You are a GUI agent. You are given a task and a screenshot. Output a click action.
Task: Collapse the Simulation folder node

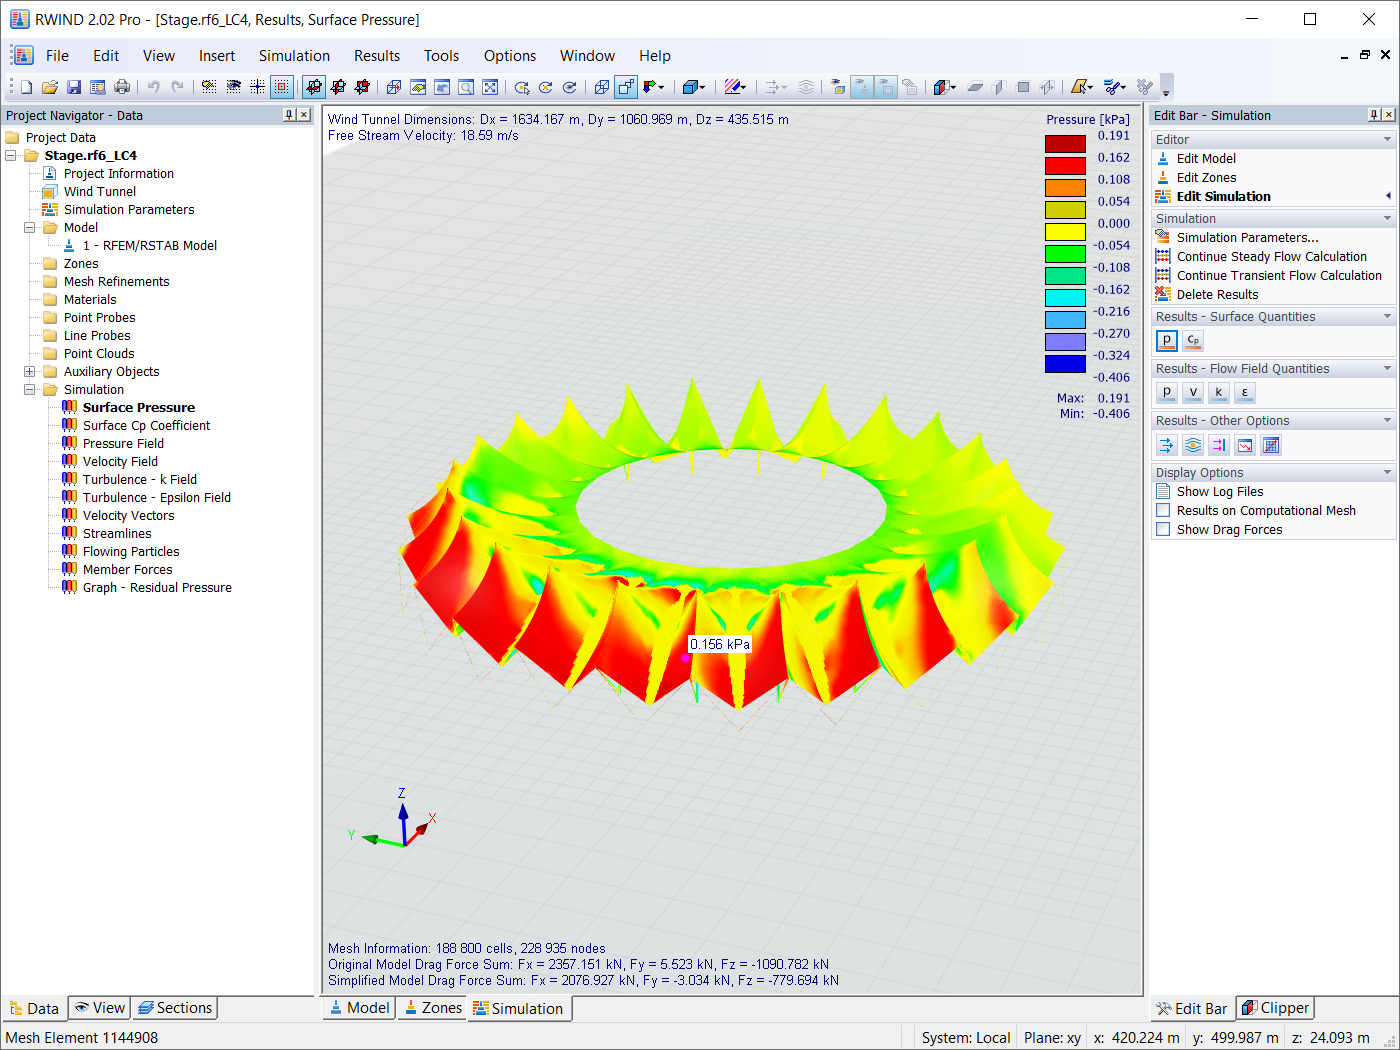30,389
